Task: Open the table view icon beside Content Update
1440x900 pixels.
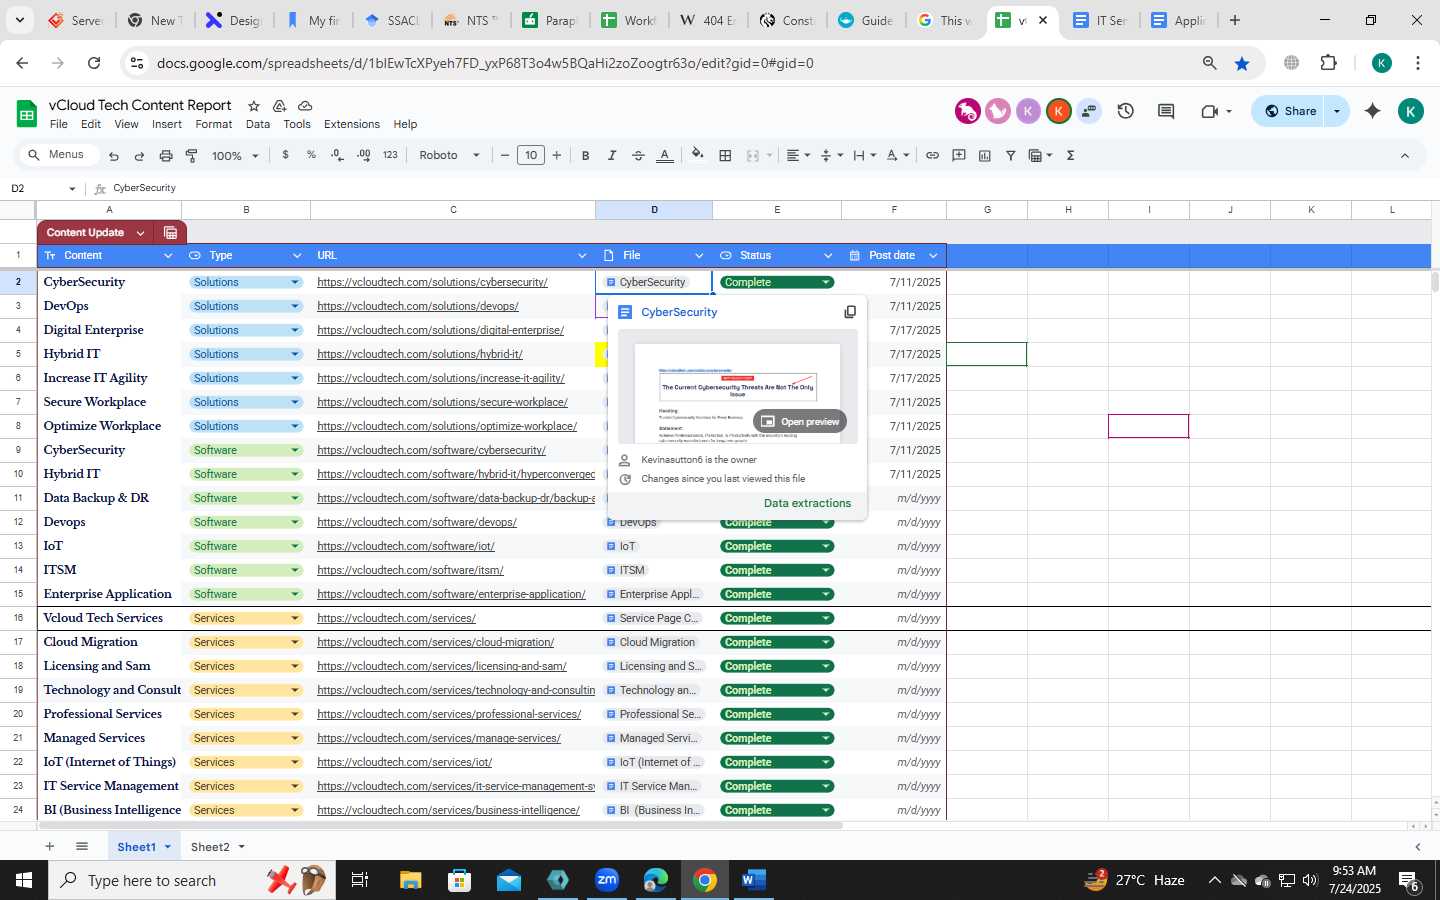Action: pos(170,232)
